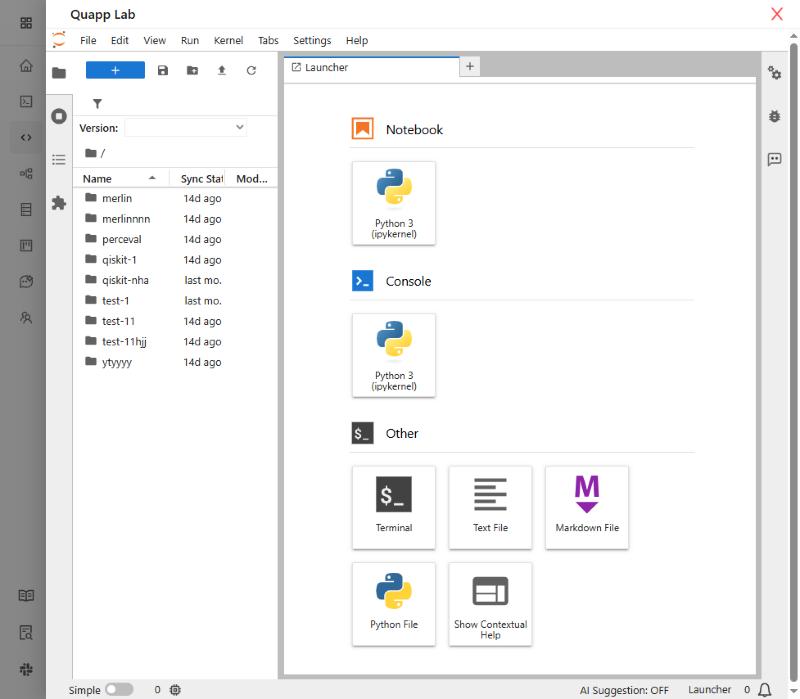
Task: Select the merlin folder
Action: click(176, 198)
